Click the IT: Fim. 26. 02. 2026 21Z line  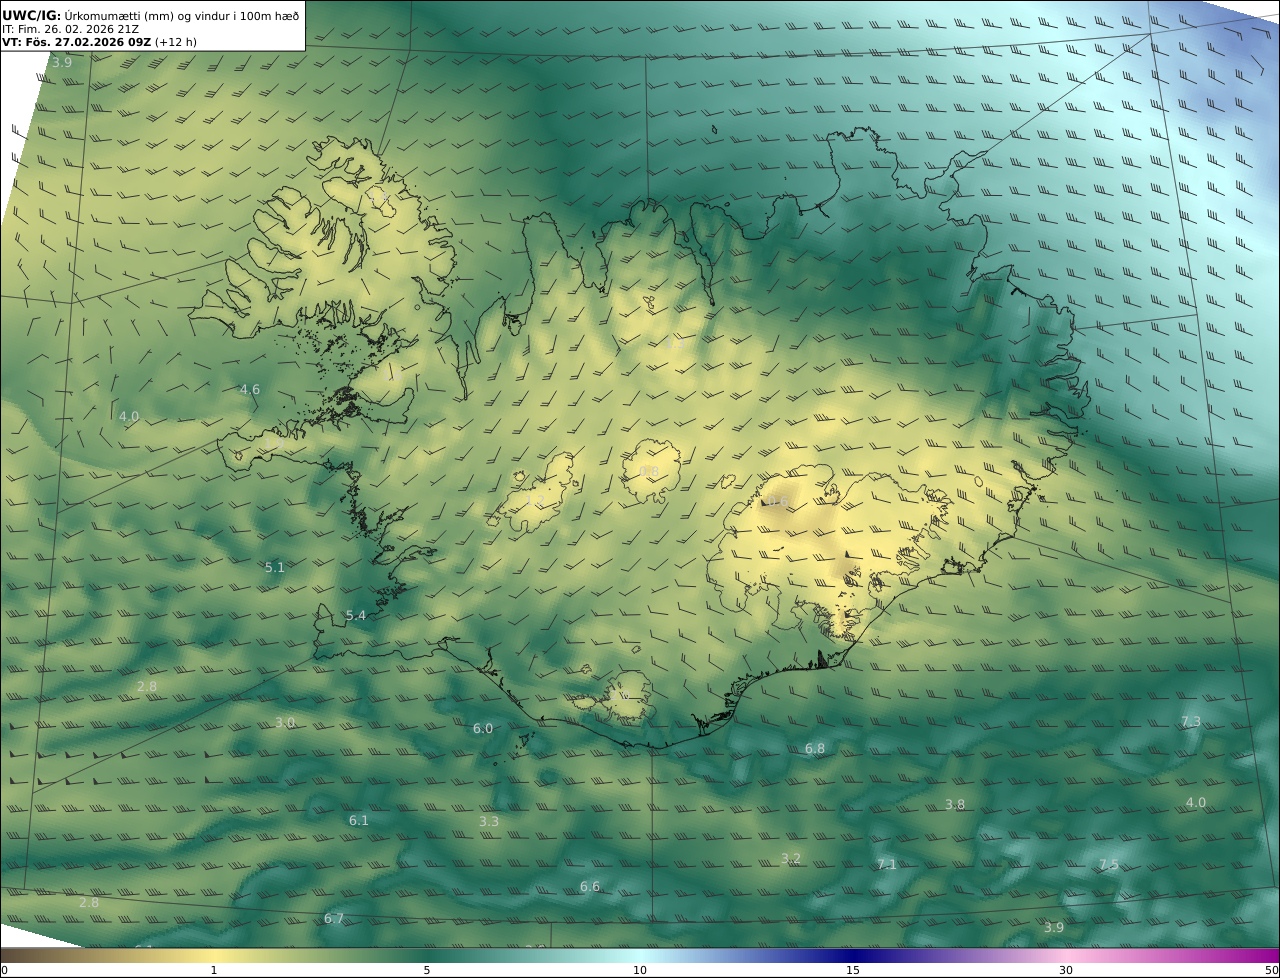point(71,29)
